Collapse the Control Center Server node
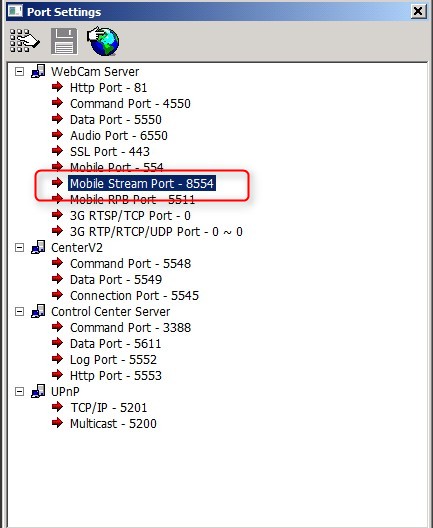Screen dimensions: 433x528 pos(20,312)
